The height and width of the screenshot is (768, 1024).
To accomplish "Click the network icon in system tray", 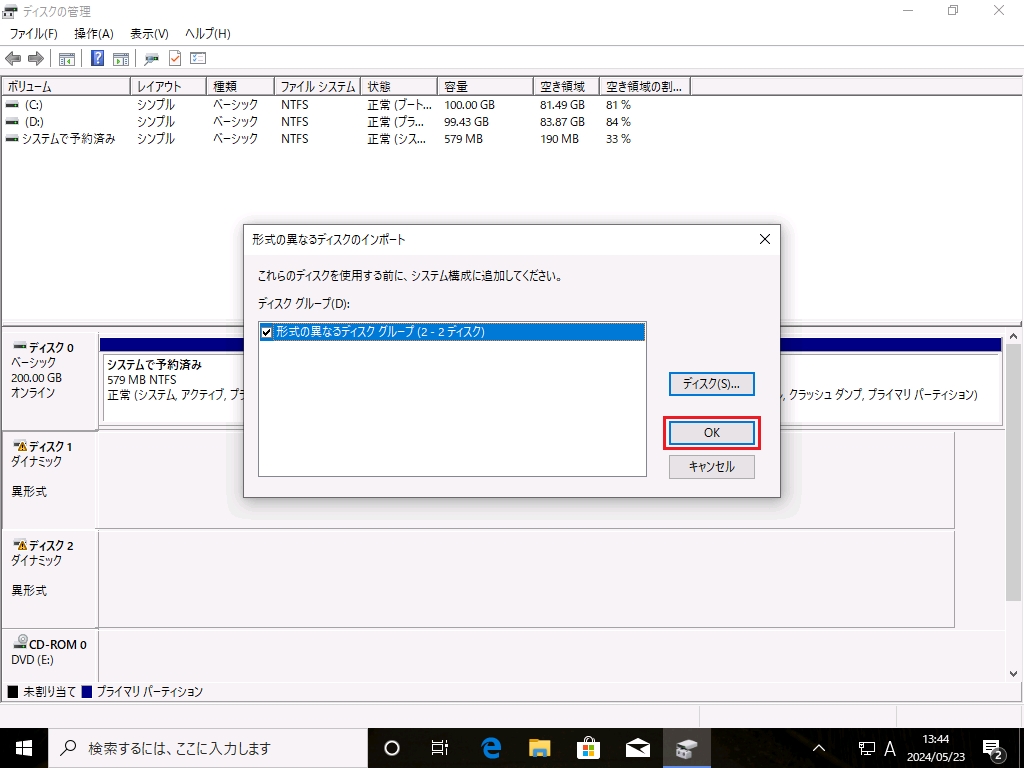I will coord(867,748).
